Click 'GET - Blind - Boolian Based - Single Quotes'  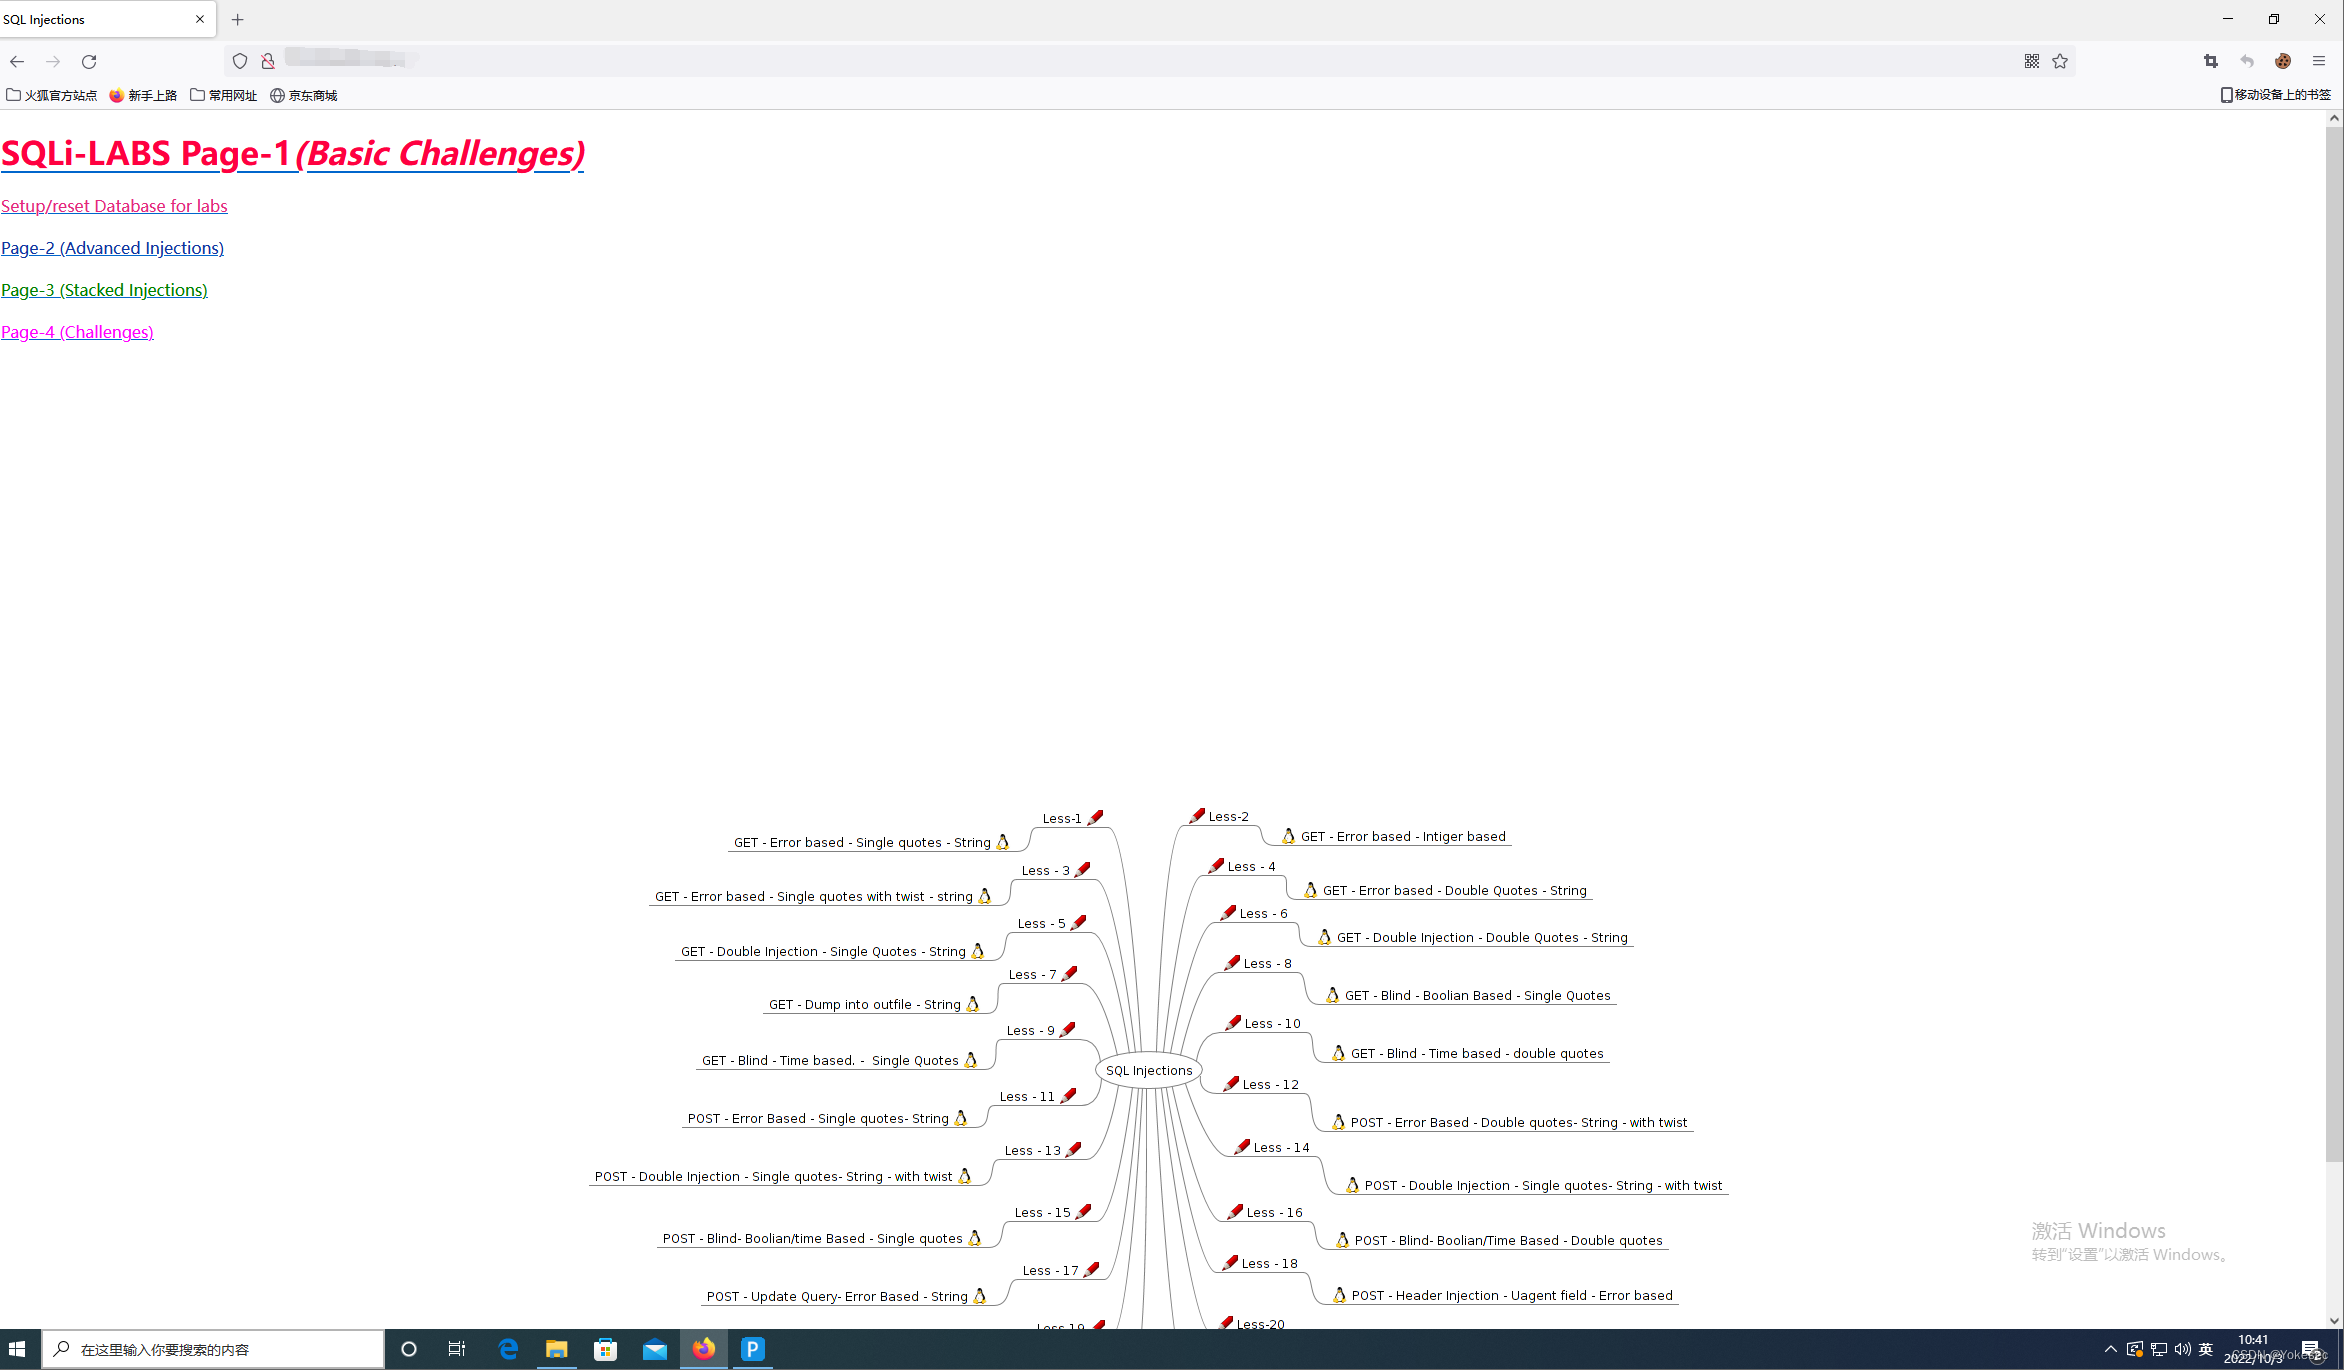coord(1478,995)
